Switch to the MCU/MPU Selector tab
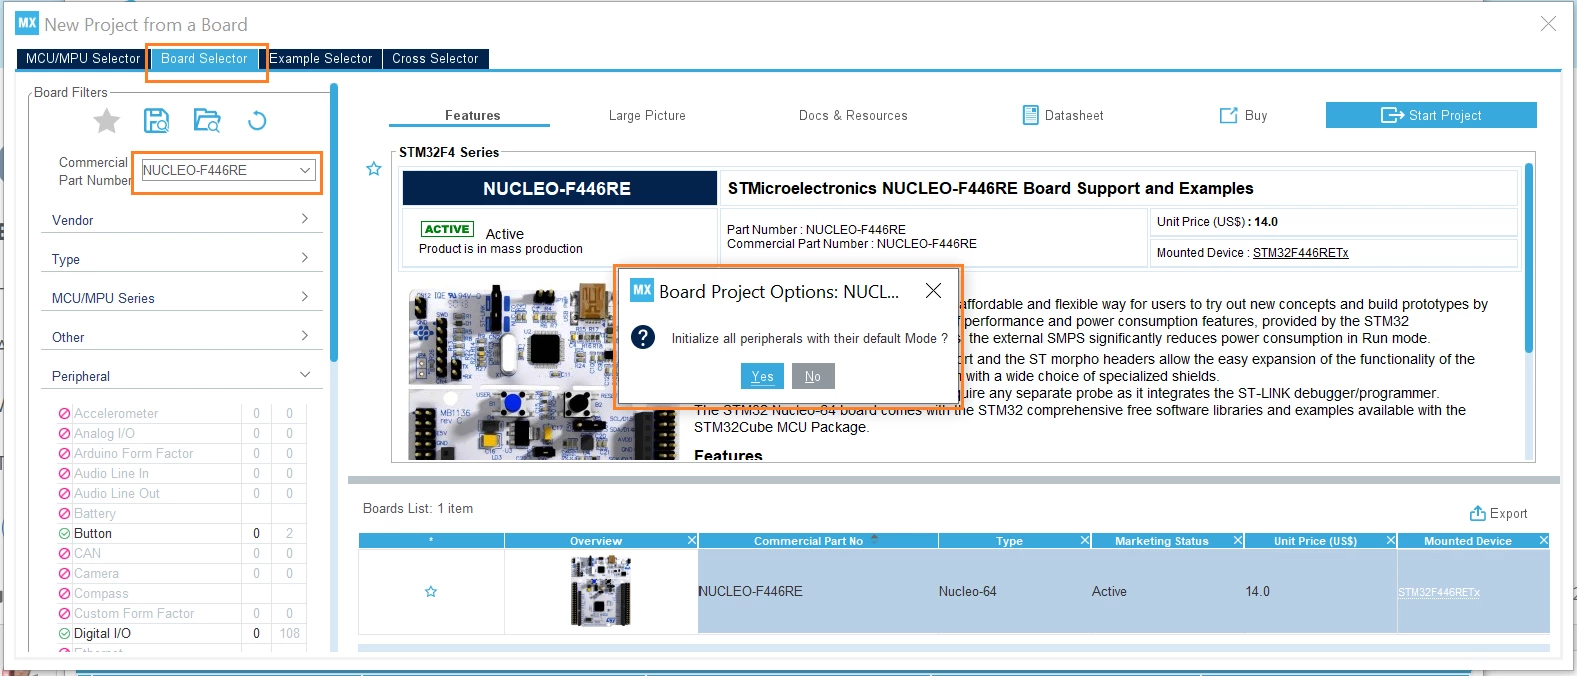 pyautogui.click(x=83, y=59)
